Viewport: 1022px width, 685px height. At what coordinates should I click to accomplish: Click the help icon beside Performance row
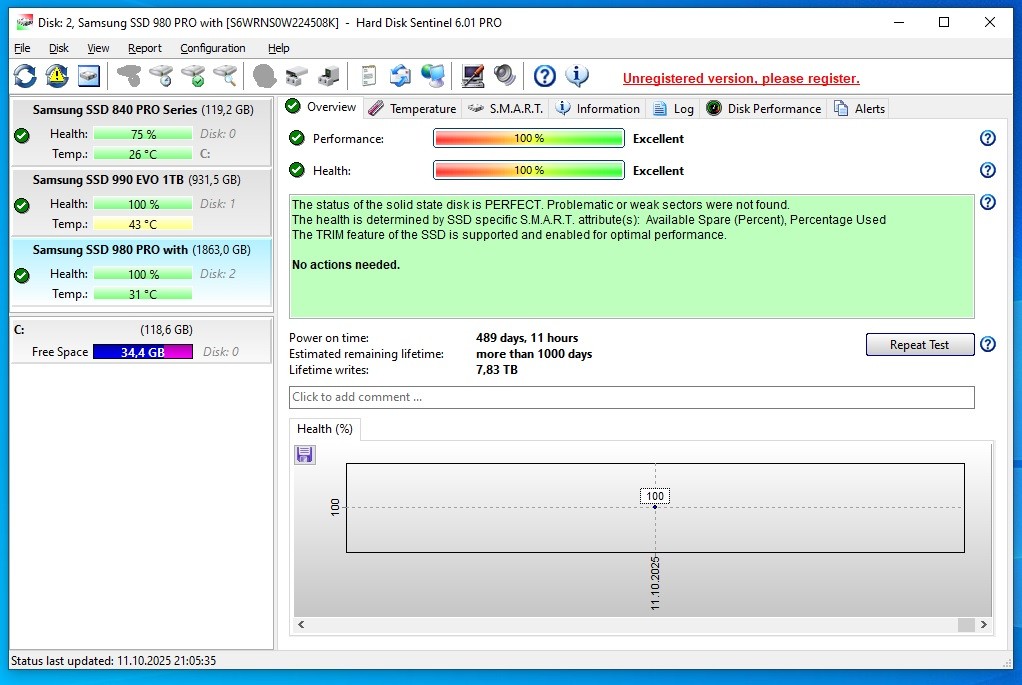pos(987,139)
